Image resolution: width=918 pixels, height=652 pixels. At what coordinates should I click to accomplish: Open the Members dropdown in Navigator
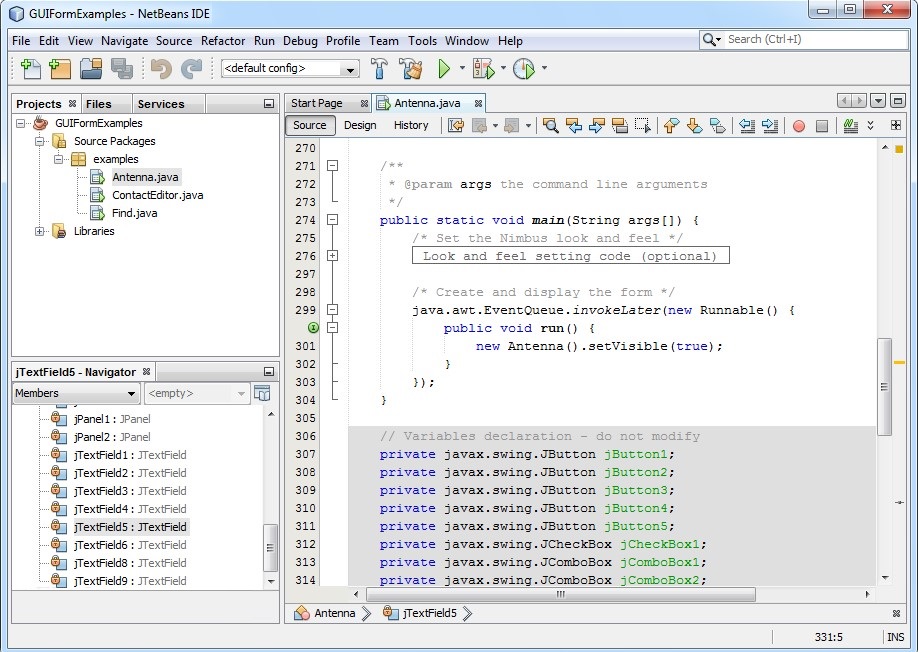click(75, 393)
